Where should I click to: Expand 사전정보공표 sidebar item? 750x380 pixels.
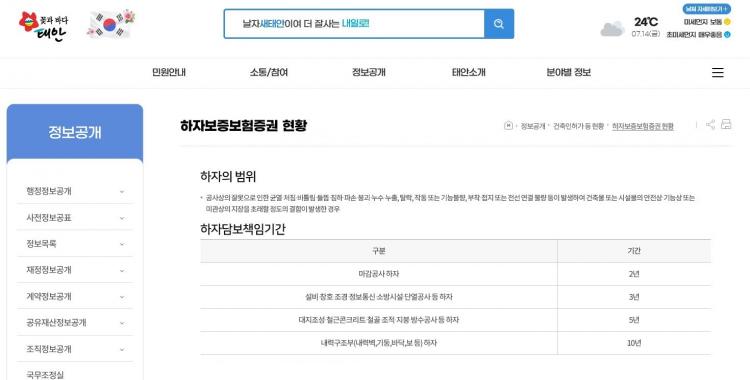[x=75, y=218]
